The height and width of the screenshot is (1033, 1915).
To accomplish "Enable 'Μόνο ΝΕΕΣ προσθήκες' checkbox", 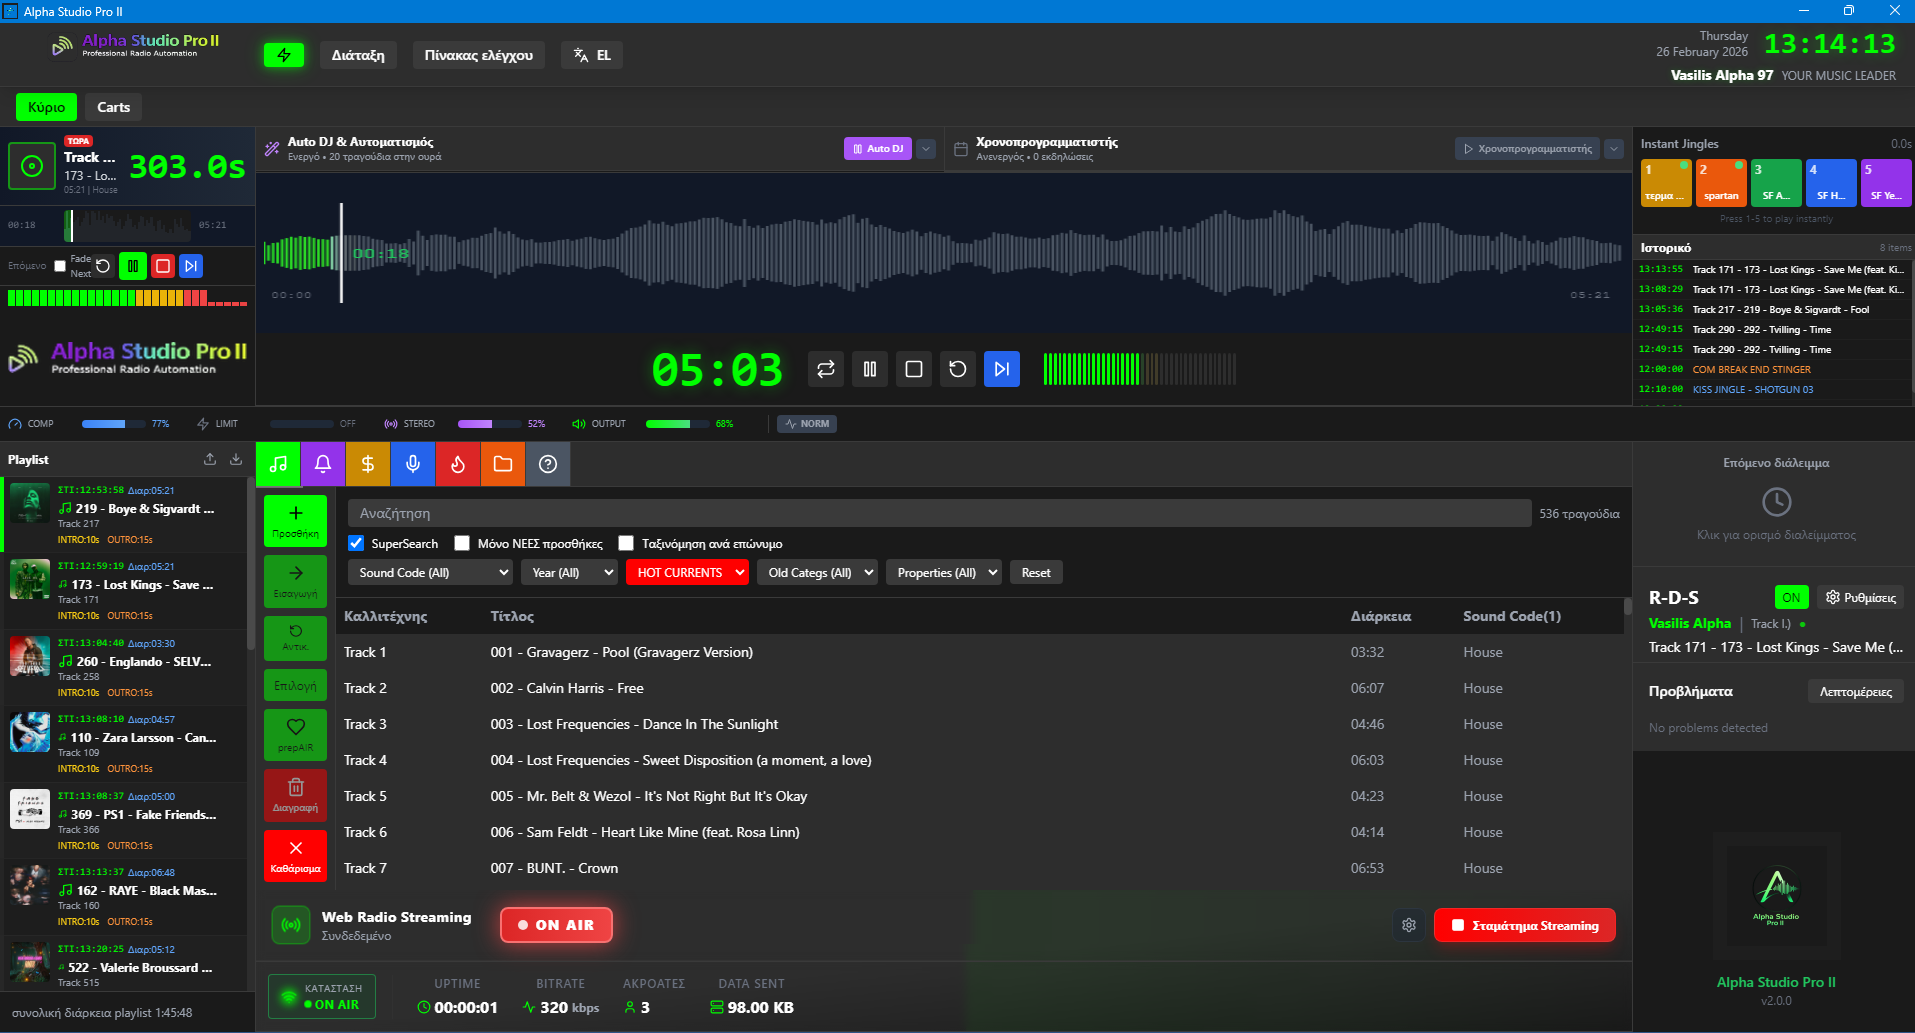I will pos(462,543).
